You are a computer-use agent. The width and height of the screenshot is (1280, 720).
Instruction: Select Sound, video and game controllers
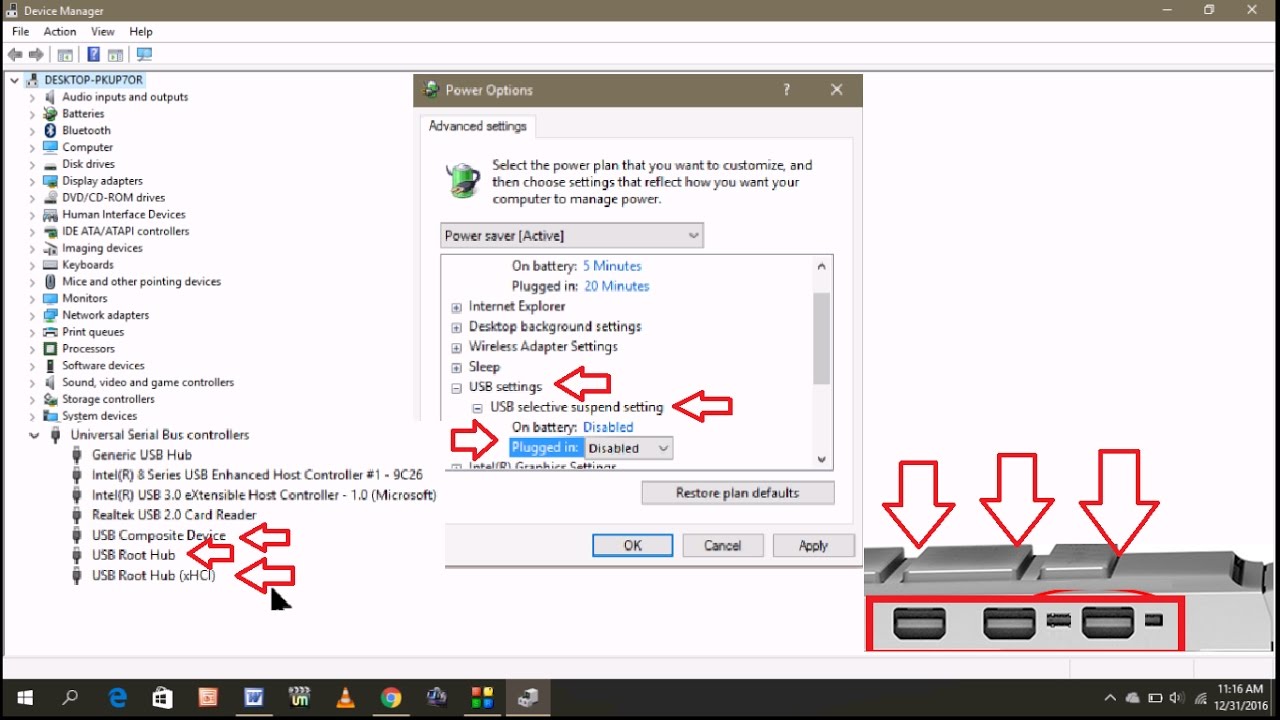click(x=148, y=382)
